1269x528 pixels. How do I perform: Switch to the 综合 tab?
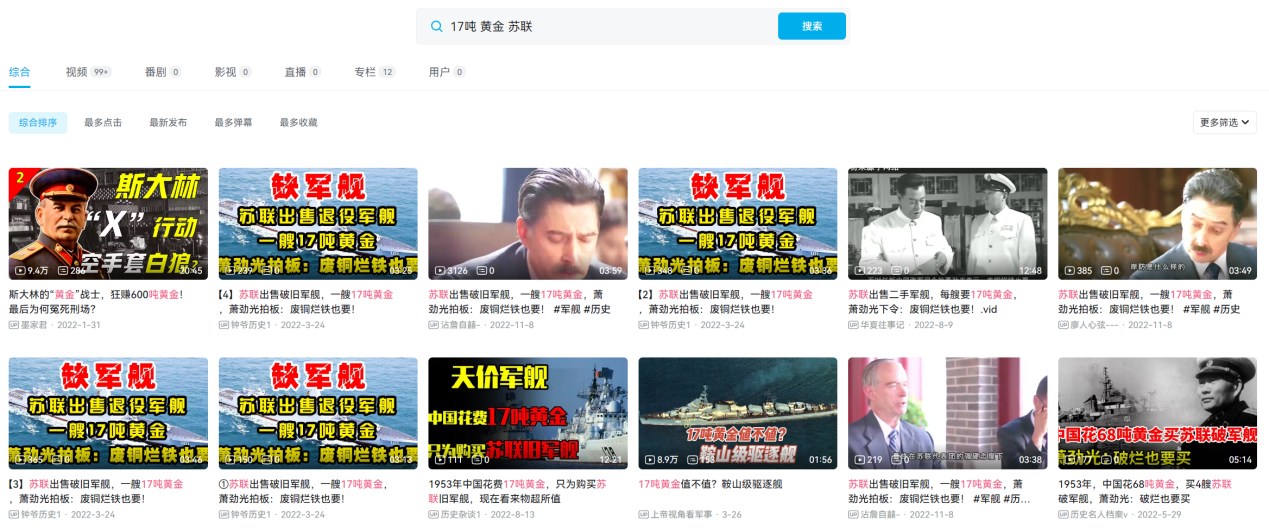tap(19, 72)
